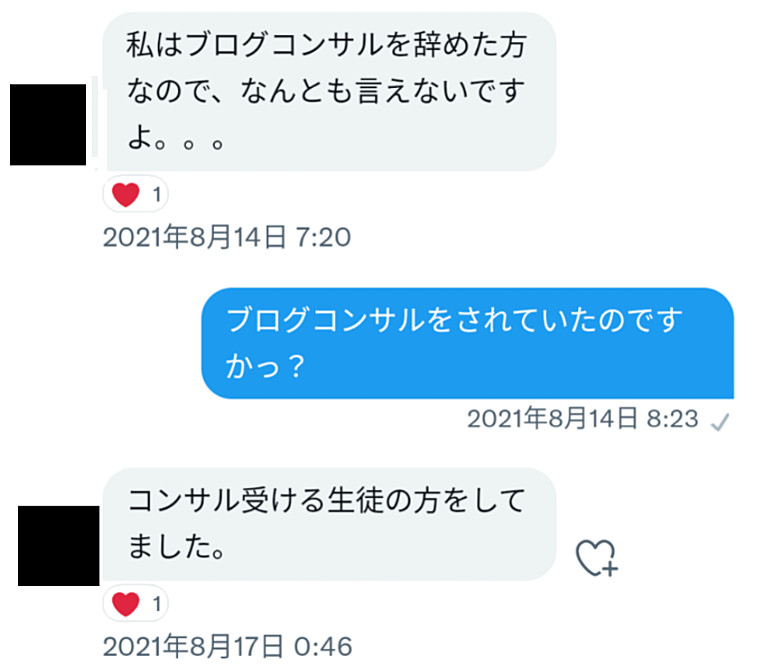
Task: Click the reaction count 1 under first message
Action: 156,195
